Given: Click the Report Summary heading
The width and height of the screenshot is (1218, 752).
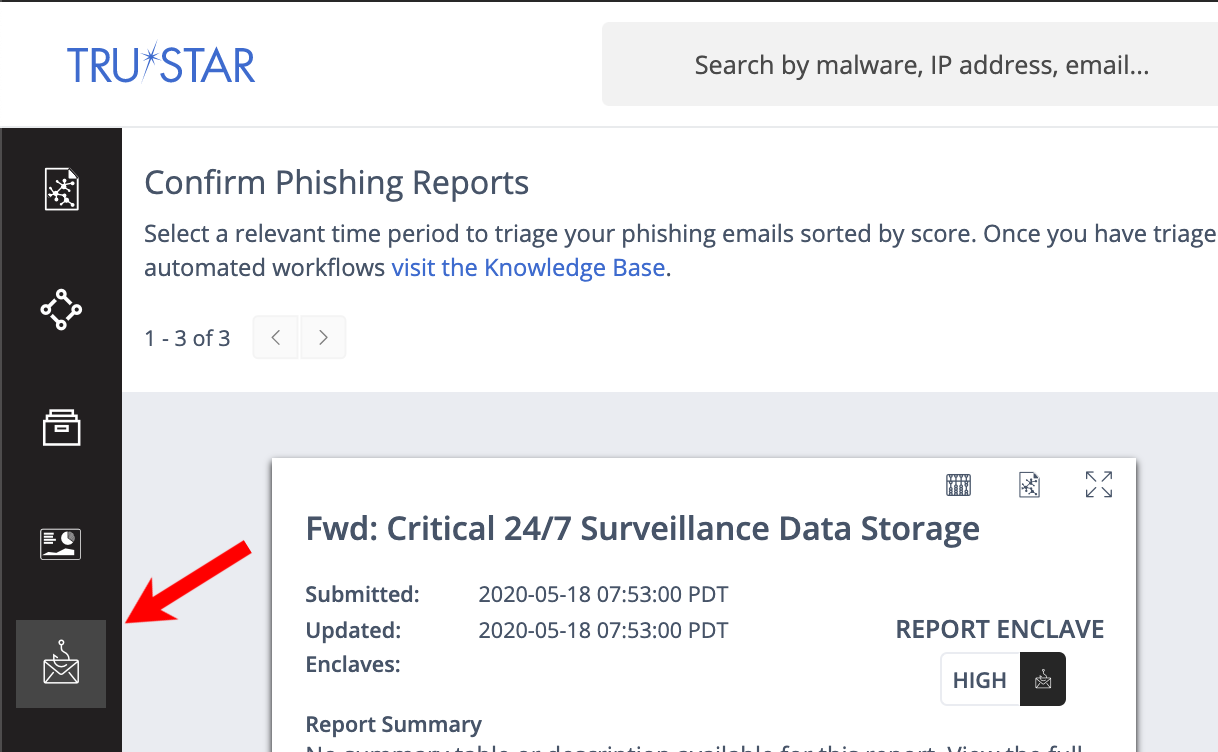Looking at the screenshot, I should (393, 724).
